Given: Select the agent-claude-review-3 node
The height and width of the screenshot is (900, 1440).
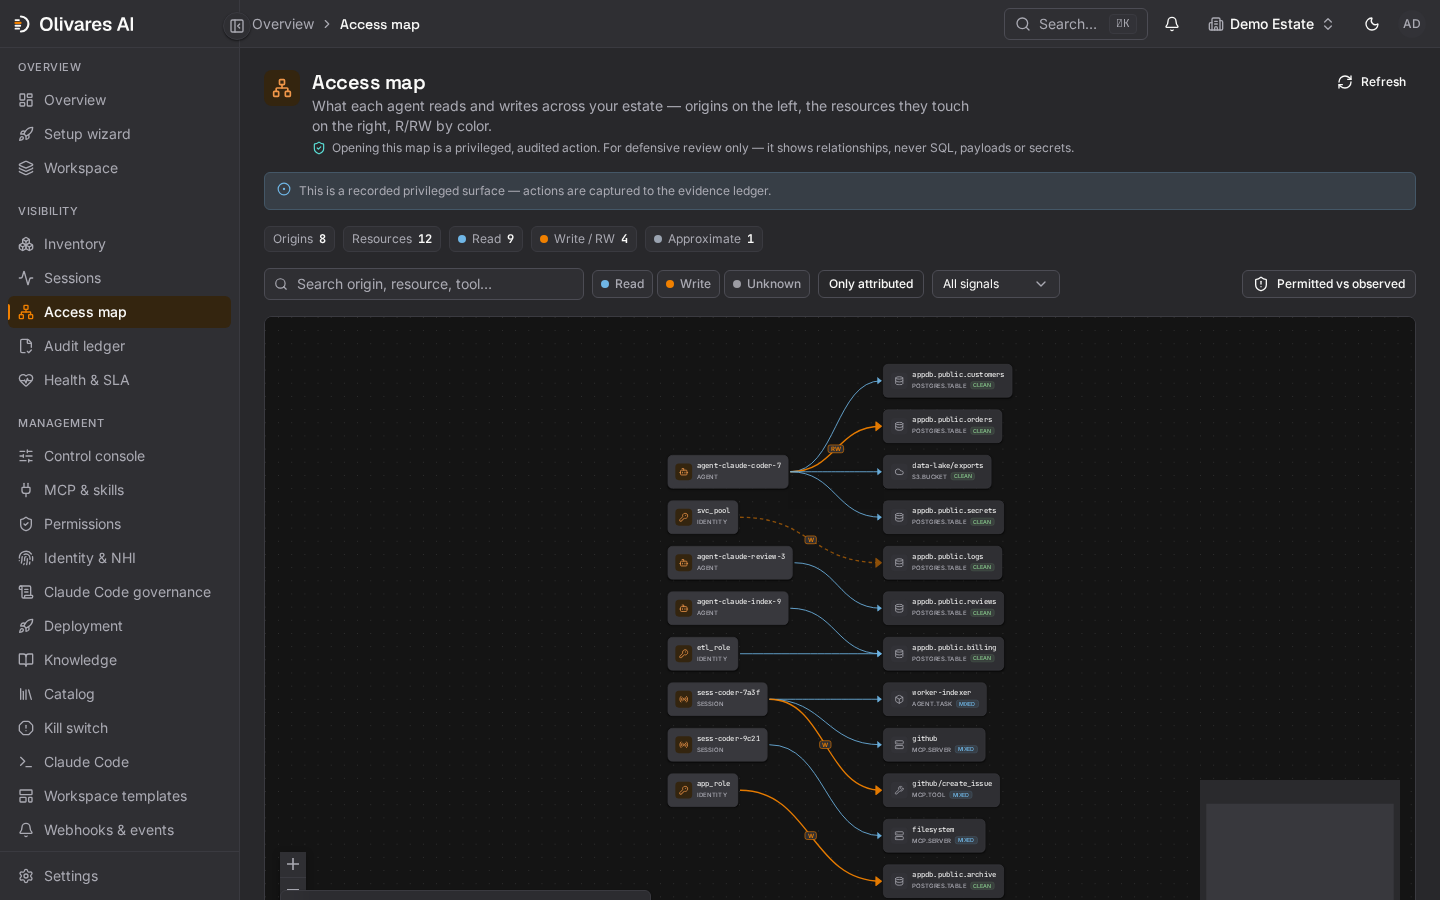Looking at the screenshot, I should click(730, 562).
